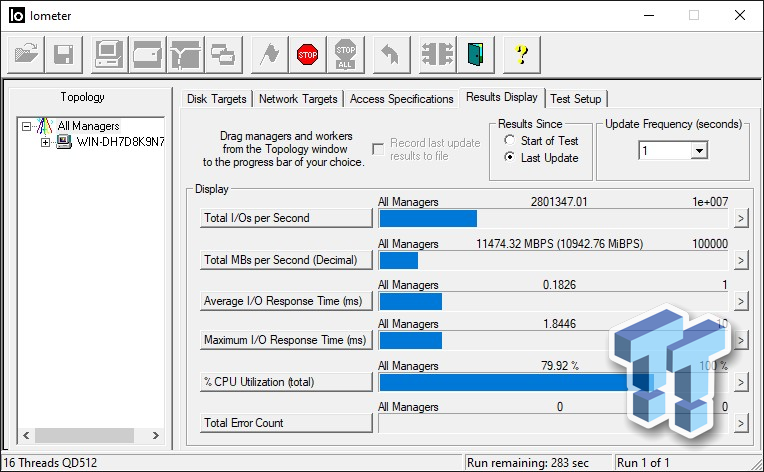The image size is (764, 472).
Task: Go to Test Setup tab
Action: [576, 99]
